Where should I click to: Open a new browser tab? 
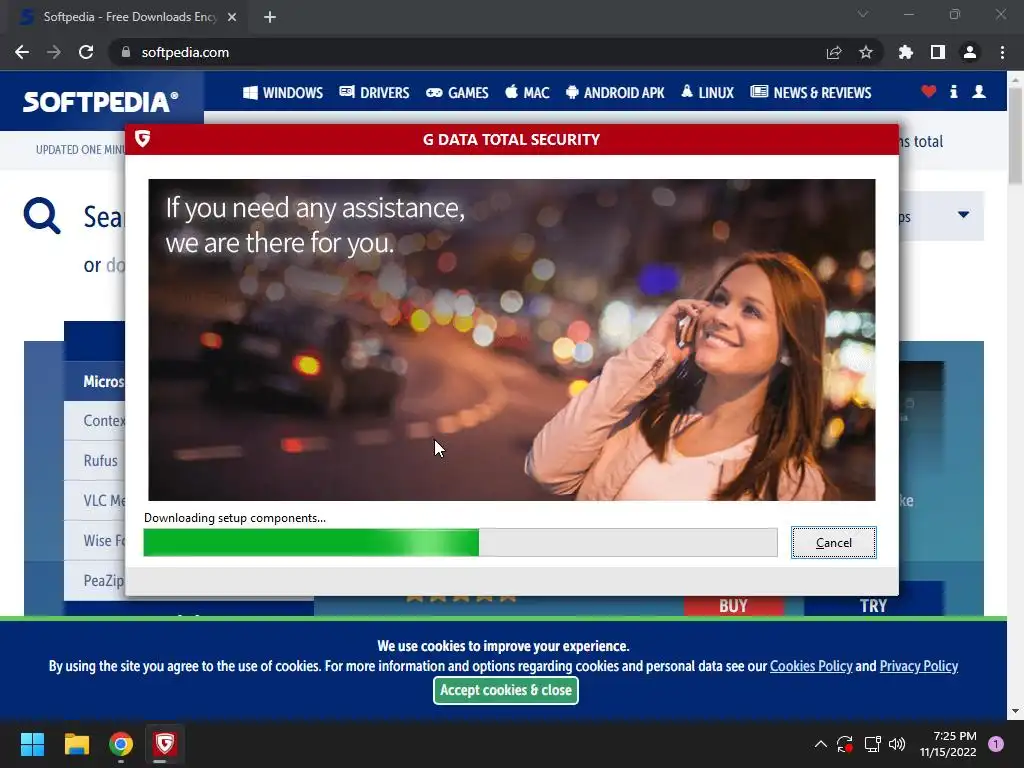pyautogui.click(x=270, y=17)
